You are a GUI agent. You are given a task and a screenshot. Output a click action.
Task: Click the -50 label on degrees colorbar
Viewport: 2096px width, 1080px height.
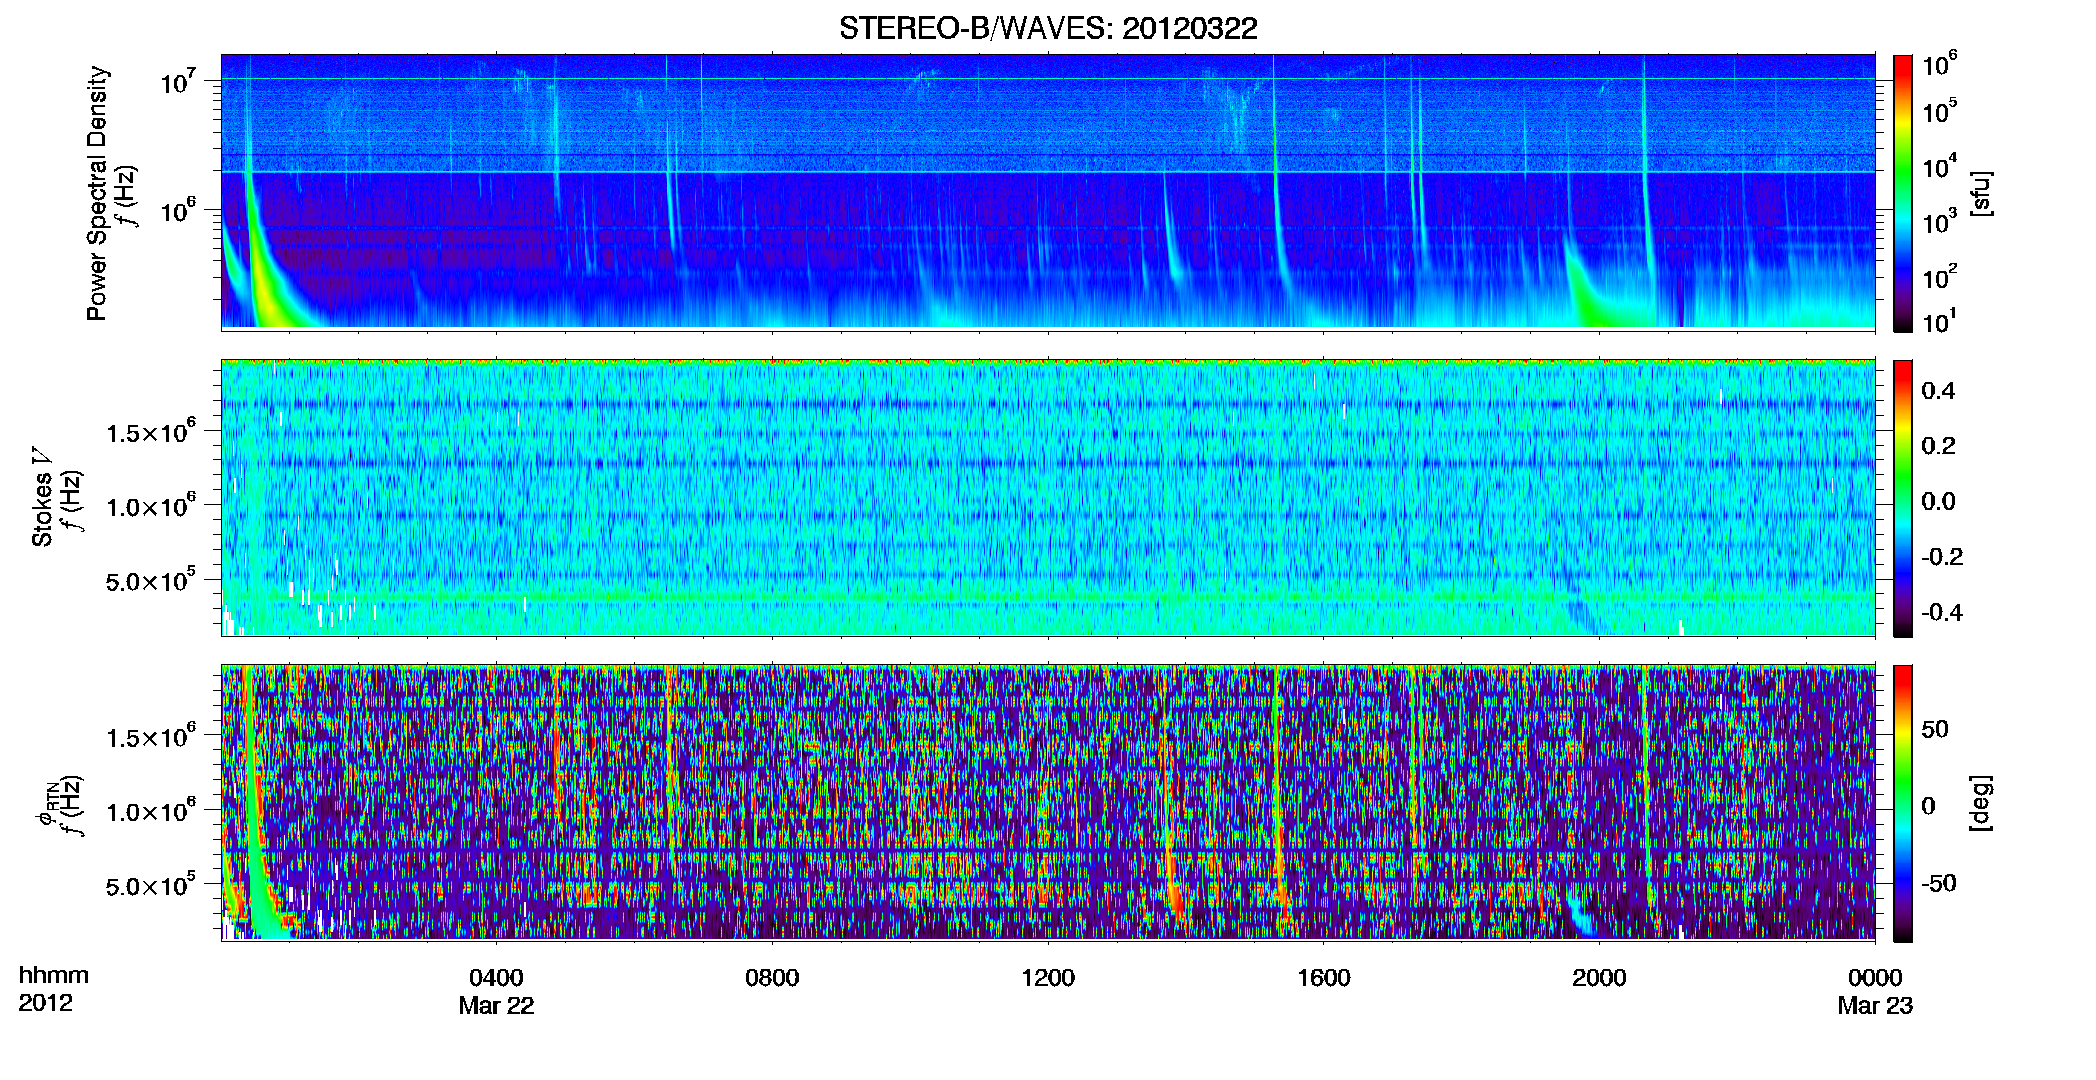click(x=1938, y=883)
